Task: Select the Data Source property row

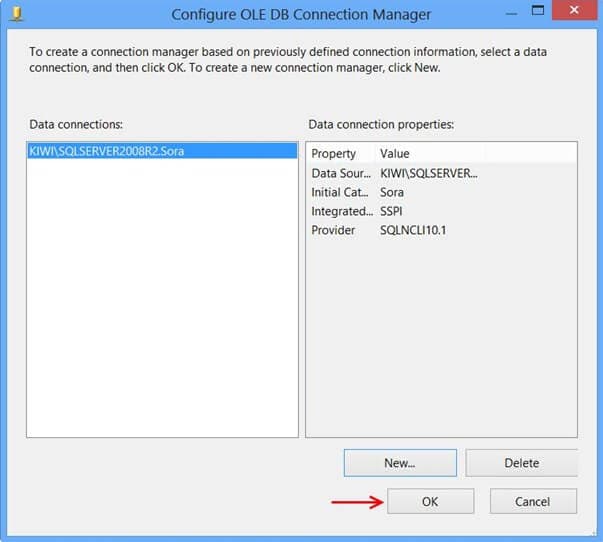Action: [339, 173]
